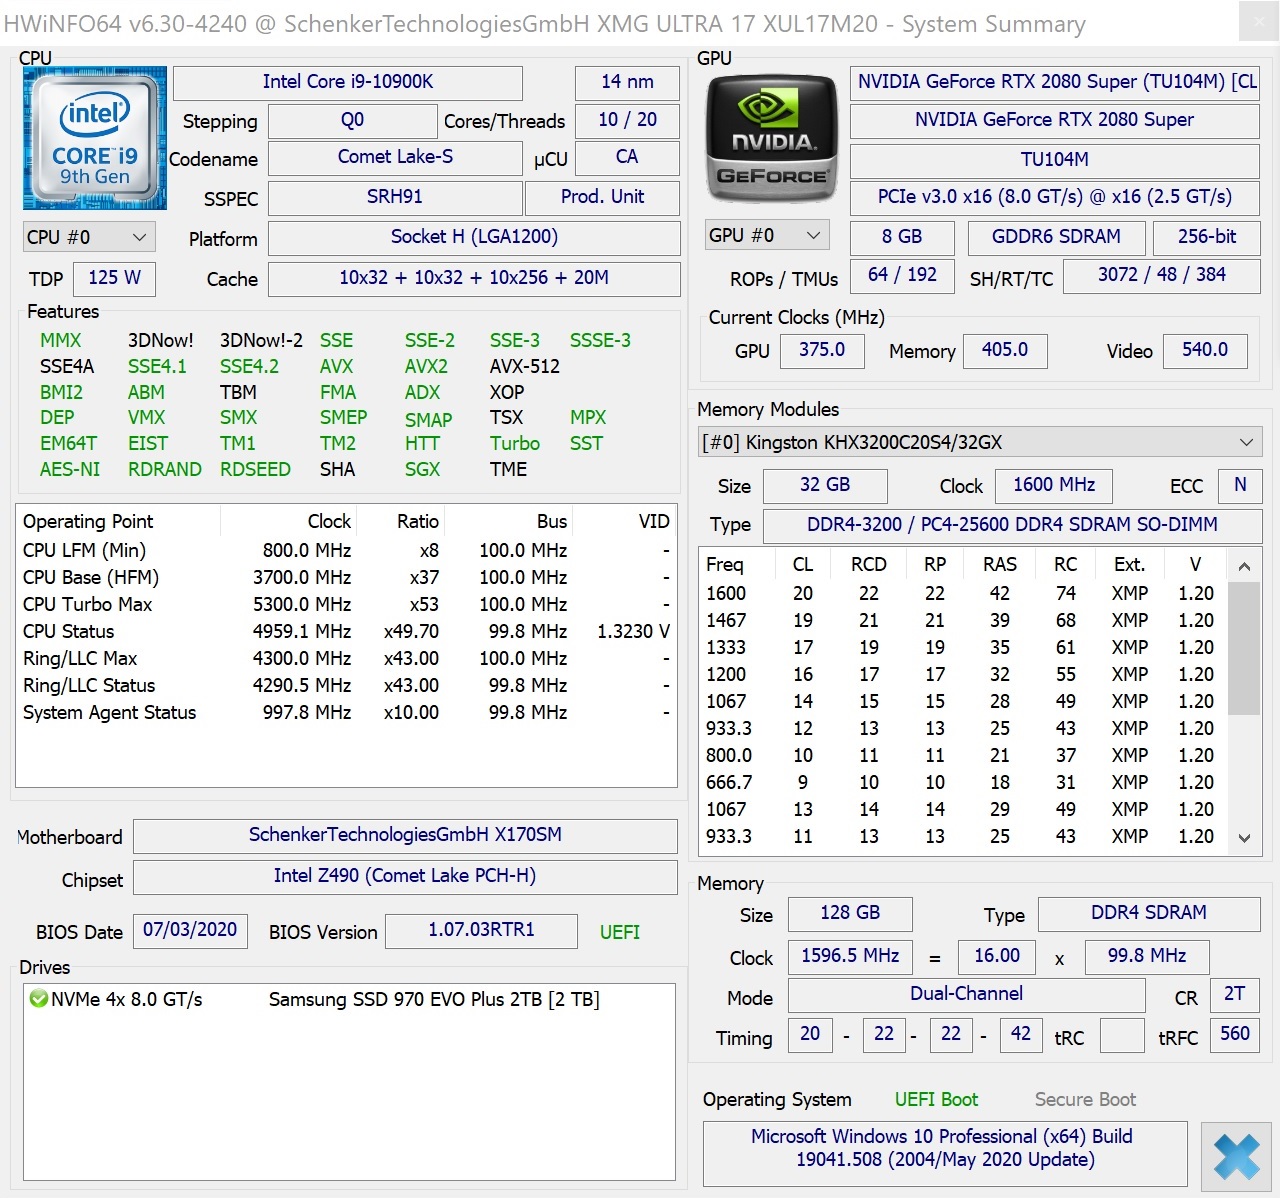
Task: Click the 1467 frequency timings row
Action: 962,621
